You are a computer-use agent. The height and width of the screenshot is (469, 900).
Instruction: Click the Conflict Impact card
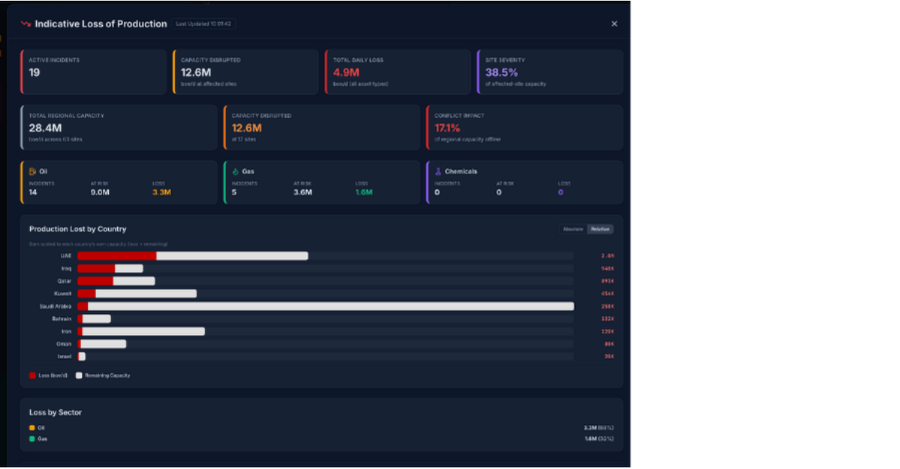click(x=524, y=127)
